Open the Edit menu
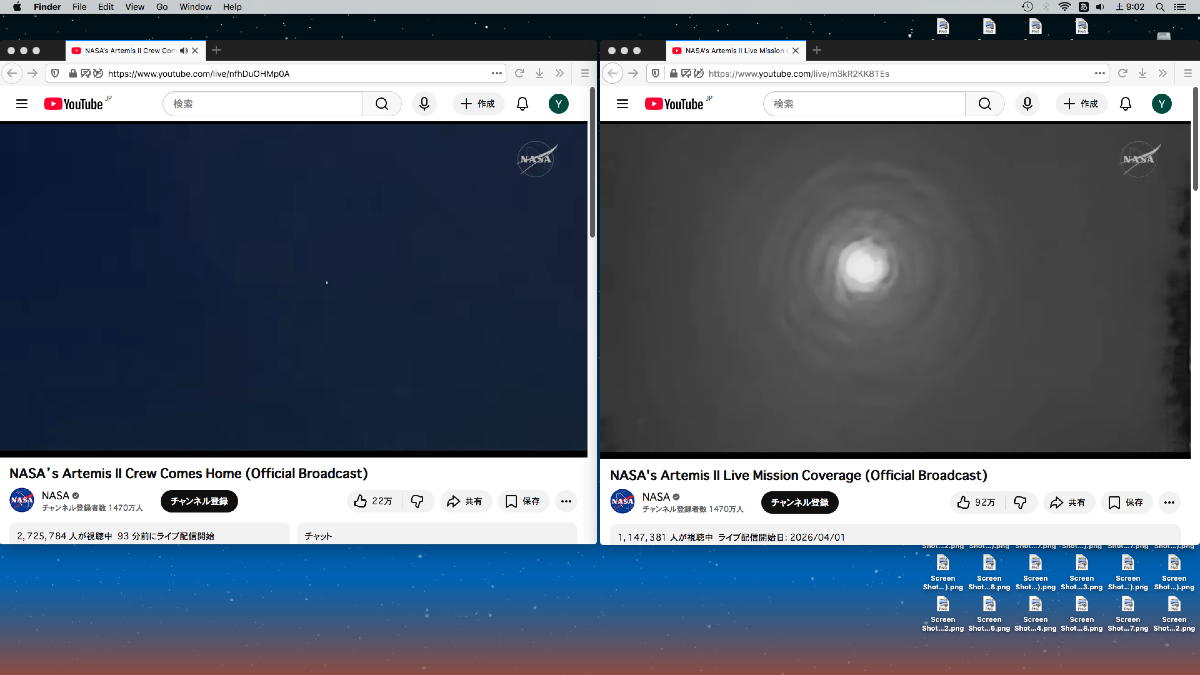This screenshot has width=1200, height=675. click(x=106, y=7)
